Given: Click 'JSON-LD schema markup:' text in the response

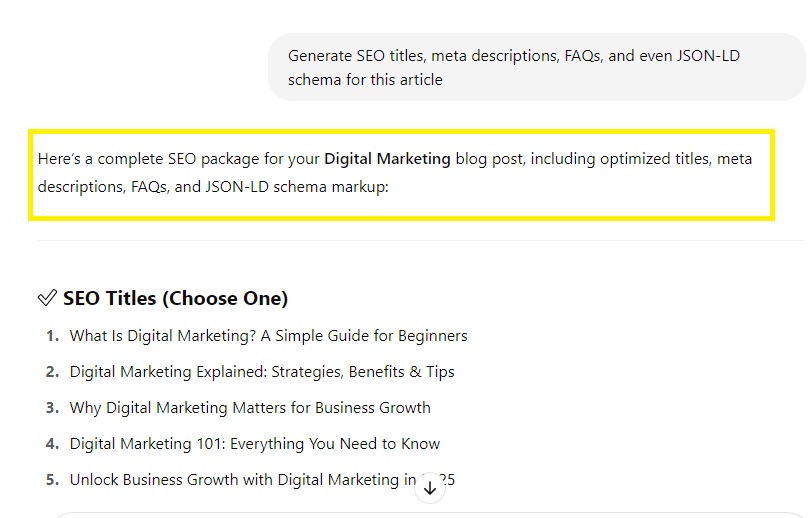Looking at the screenshot, I should coord(297,187).
